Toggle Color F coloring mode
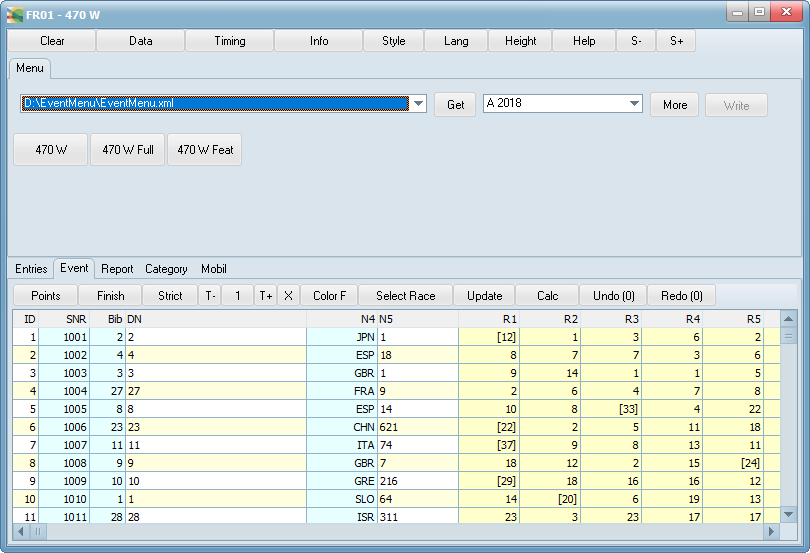Viewport: 810px width, 553px height. point(329,296)
